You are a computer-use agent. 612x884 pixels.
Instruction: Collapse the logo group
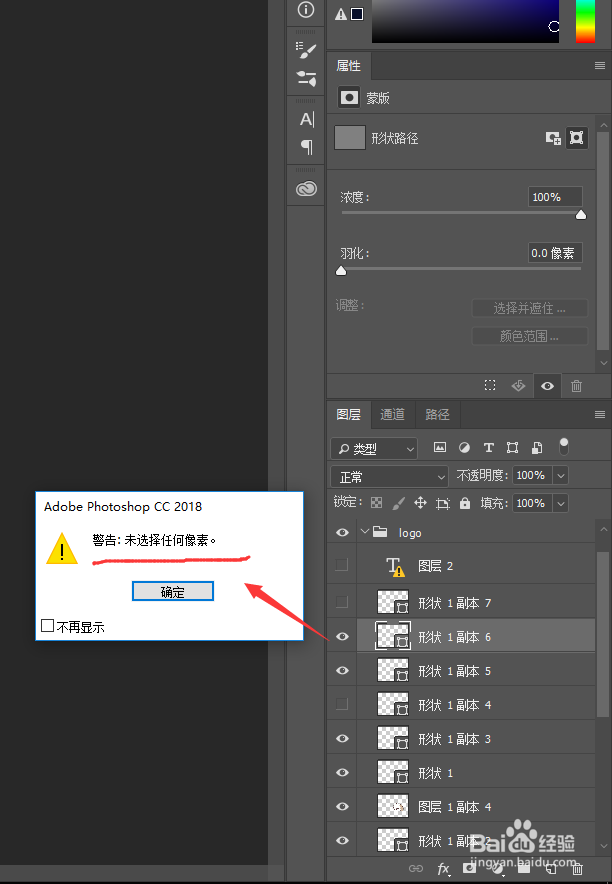365,532
